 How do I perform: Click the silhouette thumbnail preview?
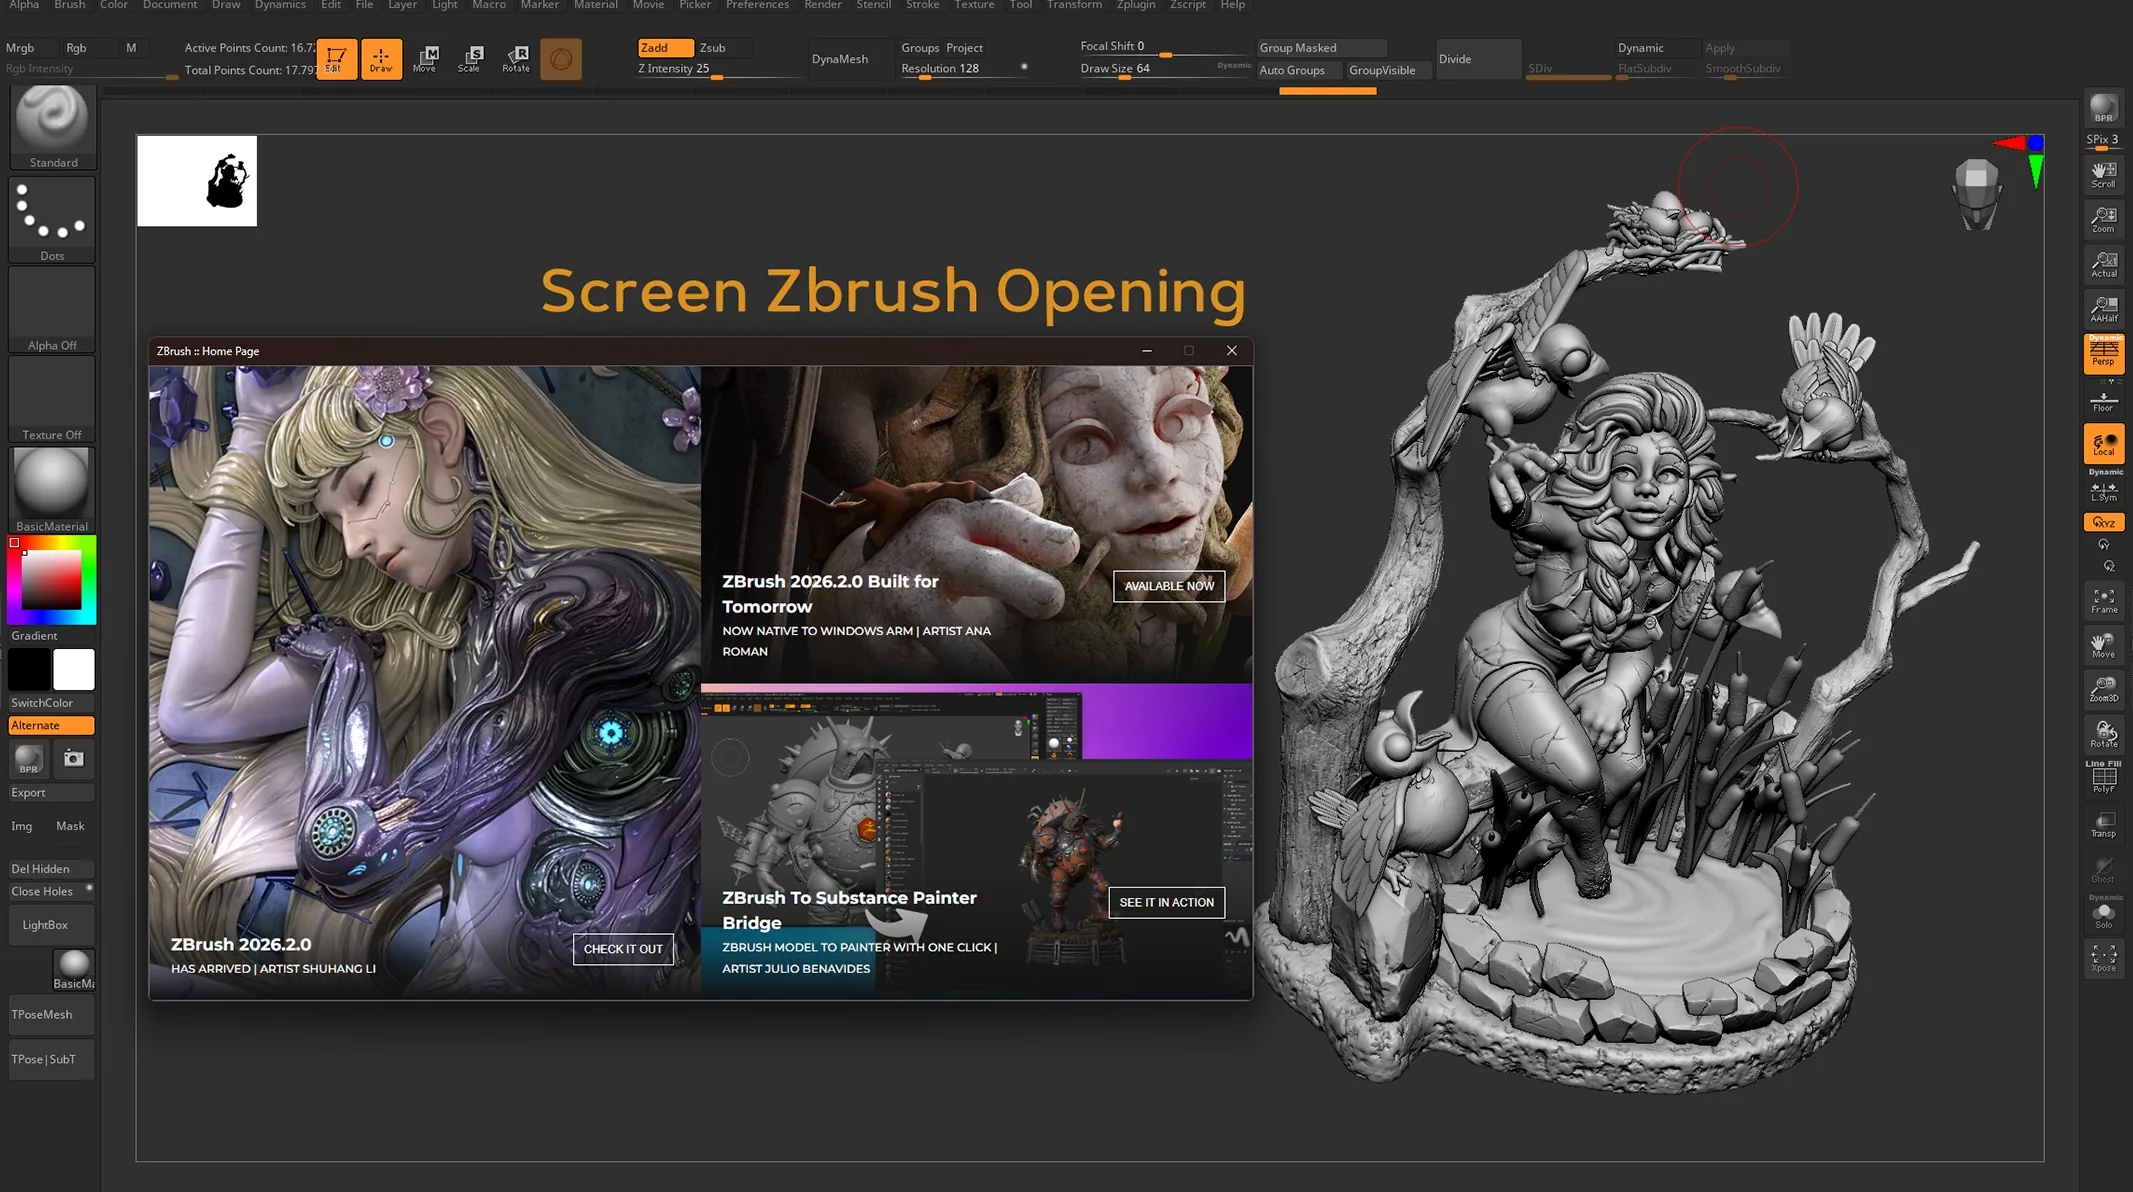pos(197,181)
